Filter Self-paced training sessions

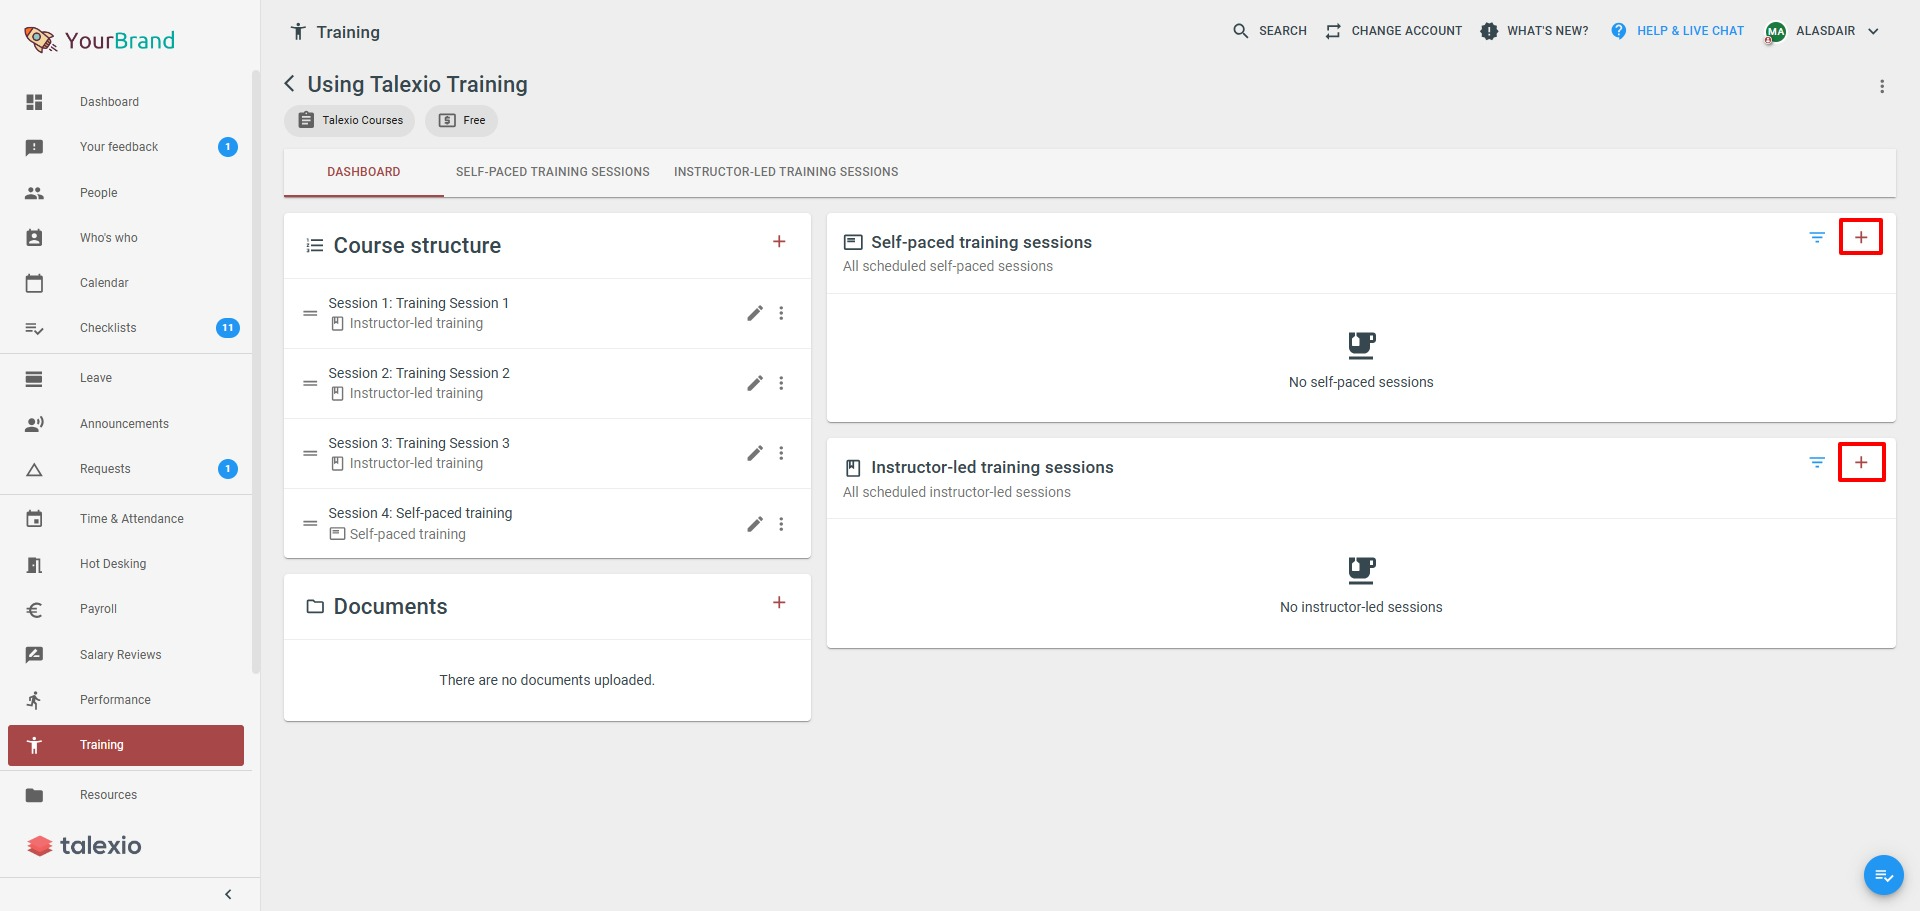(1817, 237)
